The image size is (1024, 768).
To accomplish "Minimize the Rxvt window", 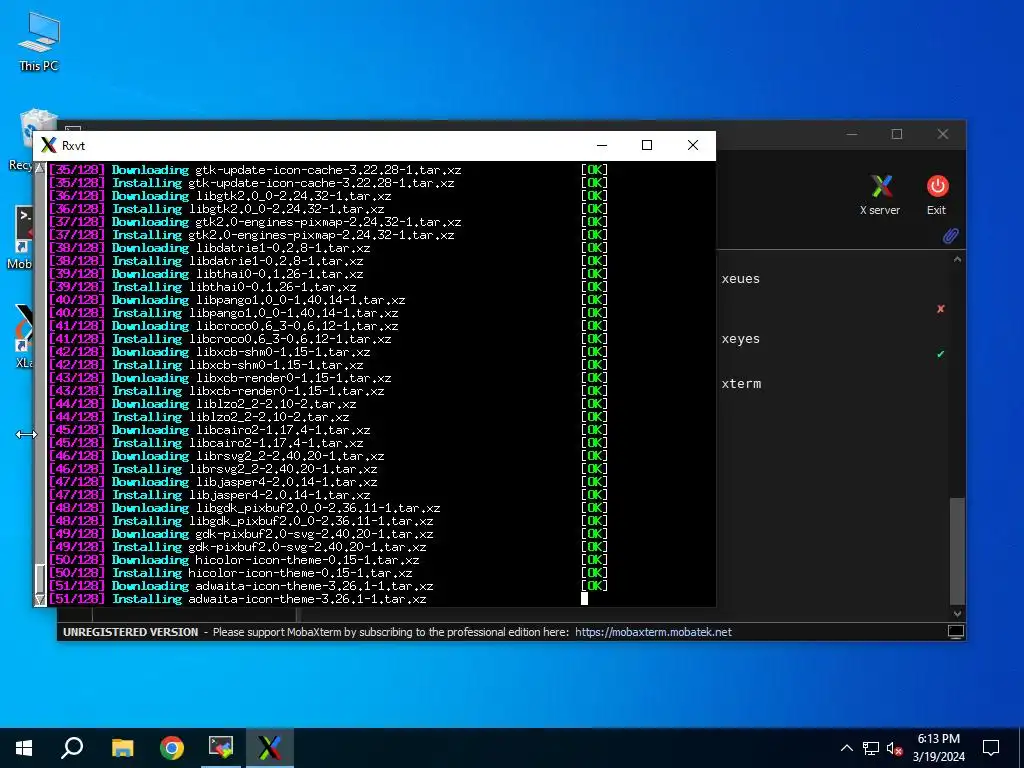I will pyautogui.click(x=602, y=145).
